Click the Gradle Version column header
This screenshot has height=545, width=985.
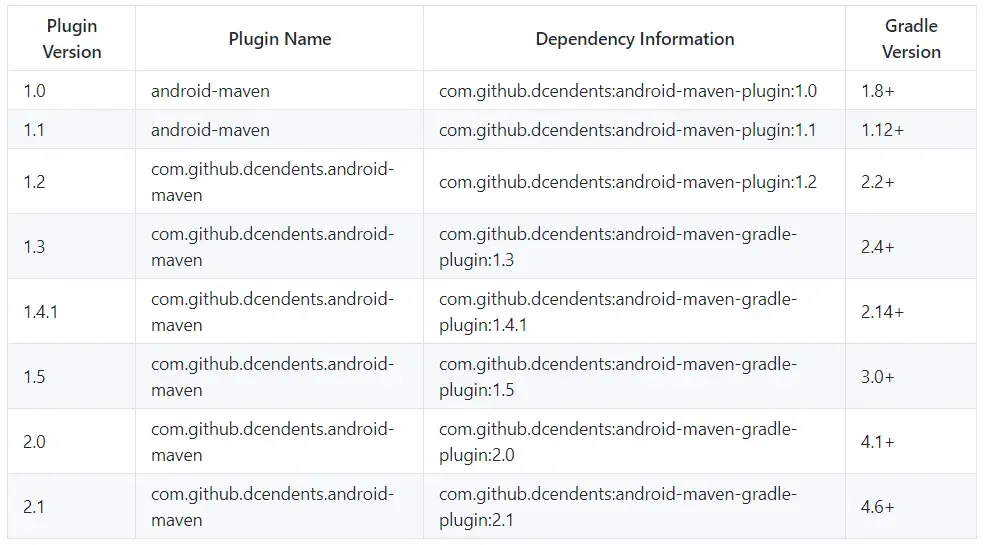(x=911, y=39)
